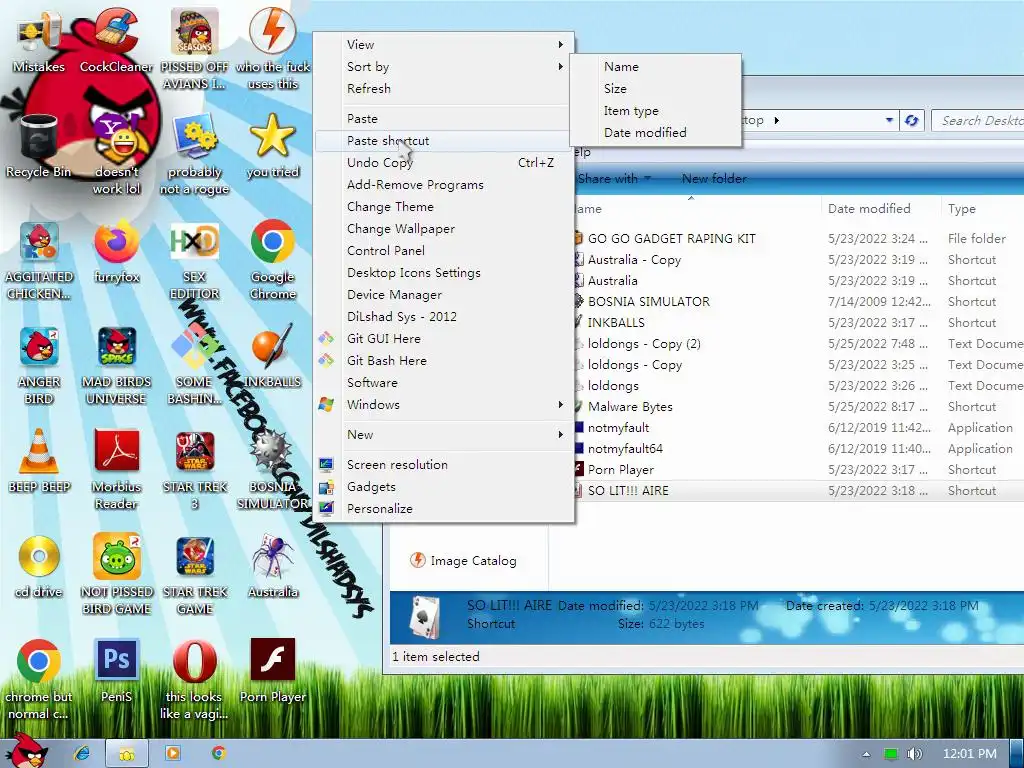Viewport: 1024px width, 768px height.
Task: Open the media player taskbar icon
Action: pos(173,753)
